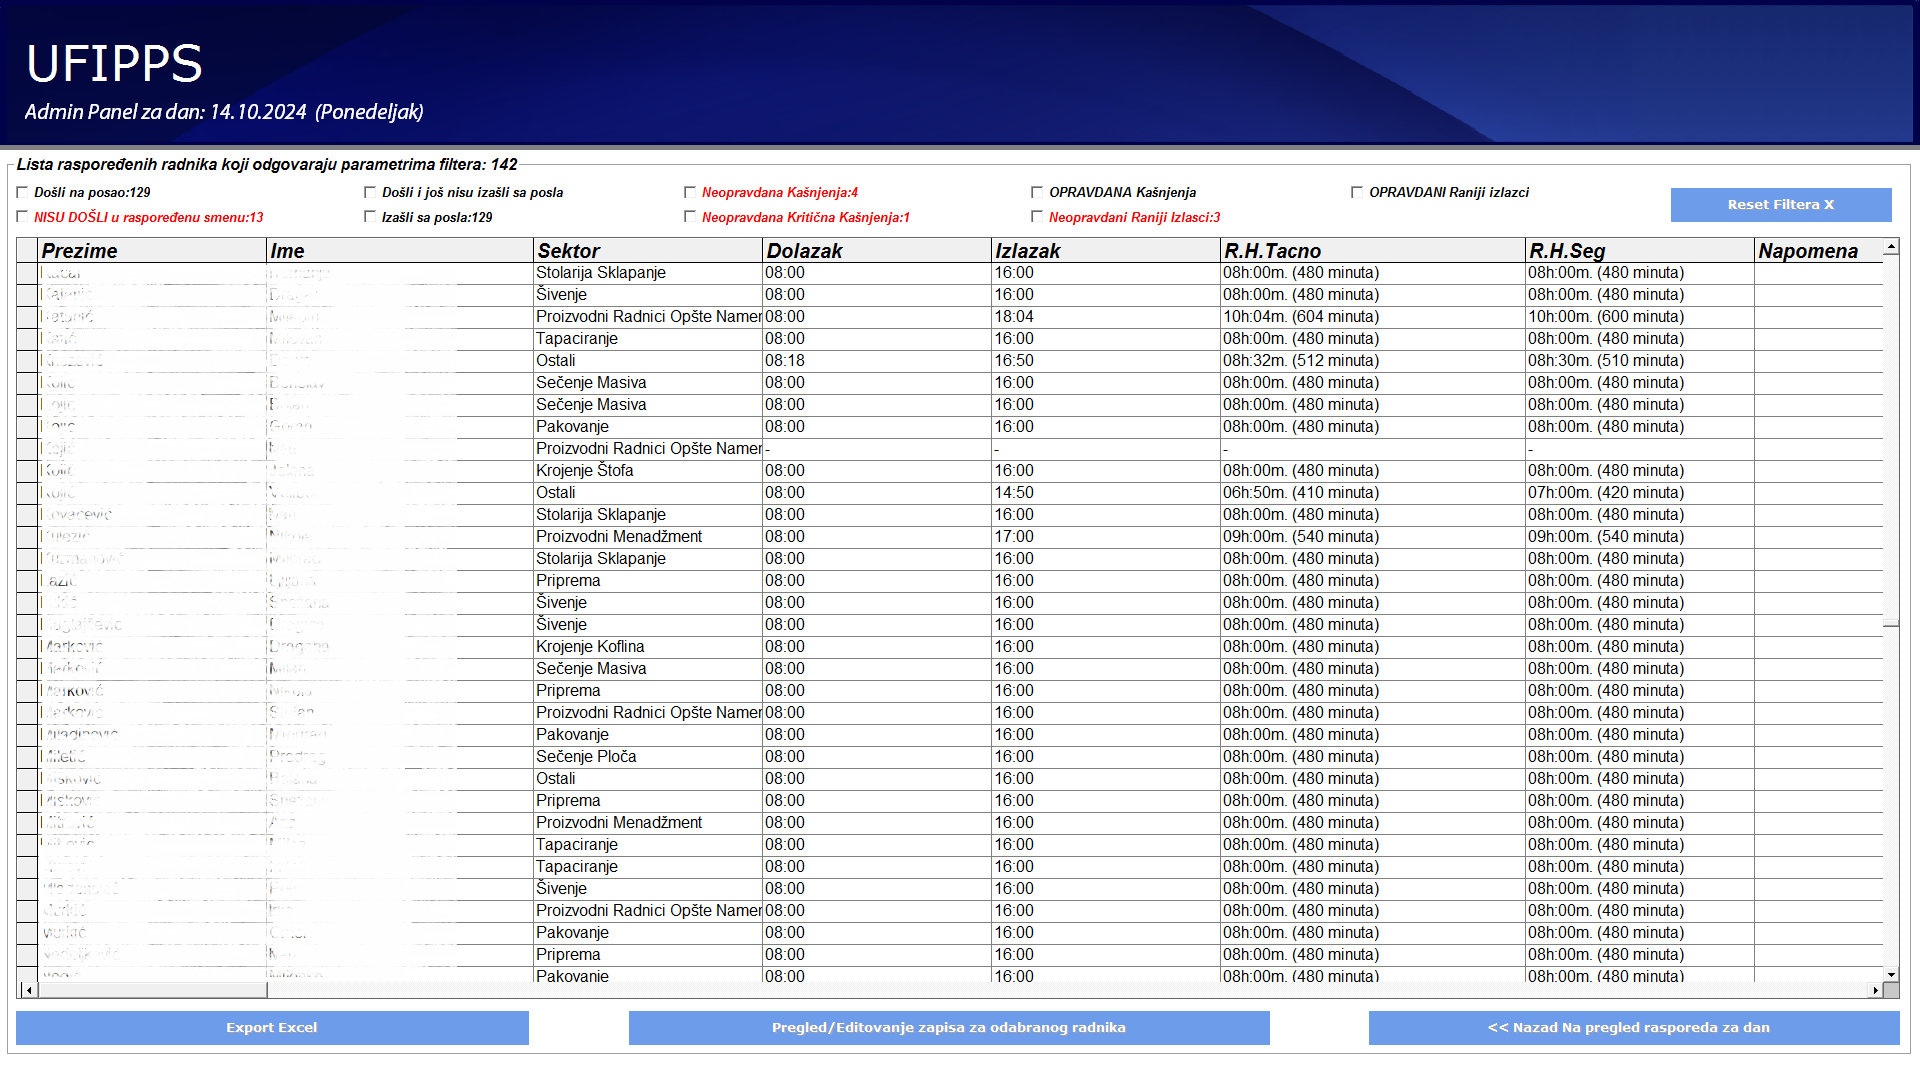Screen dimensions: 1920x1080
Task: Select the row with Dolazak 08:18
Action: point(949,361)
